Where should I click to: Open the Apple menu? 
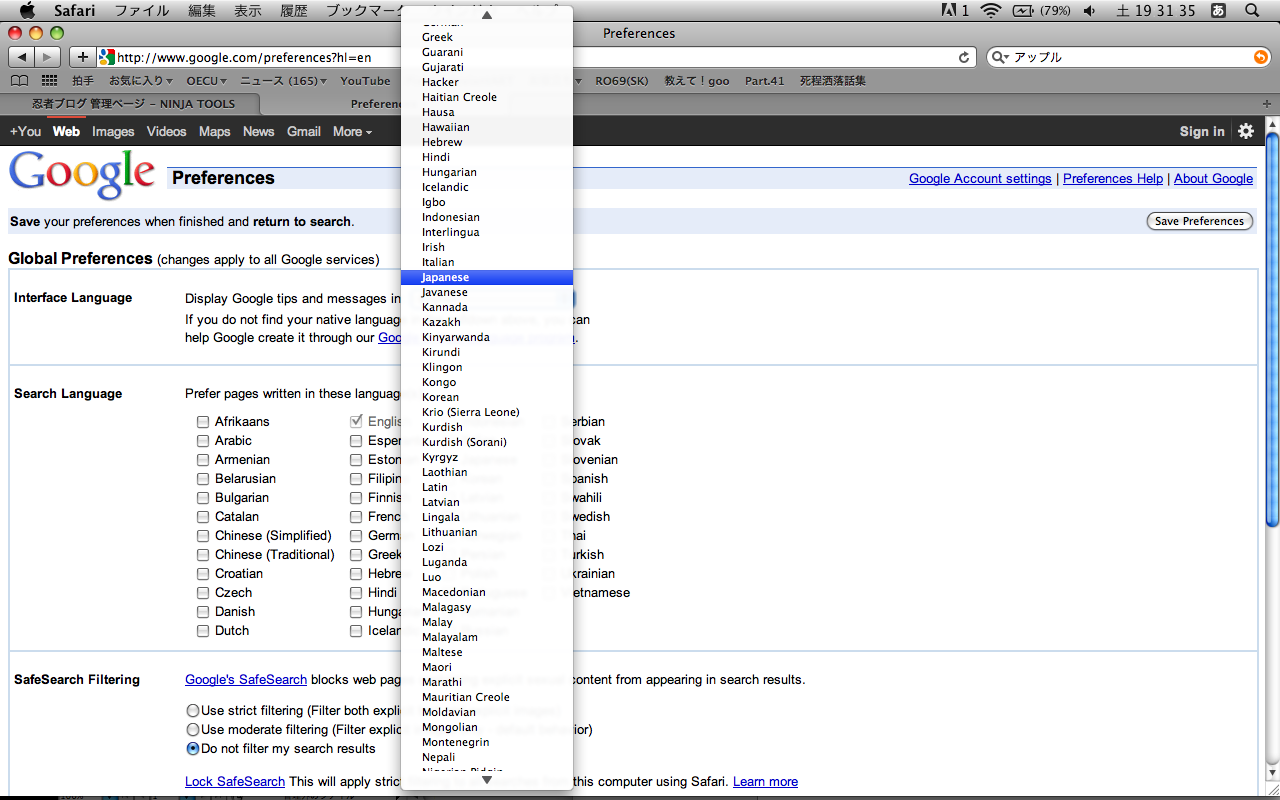click(27, 11)
